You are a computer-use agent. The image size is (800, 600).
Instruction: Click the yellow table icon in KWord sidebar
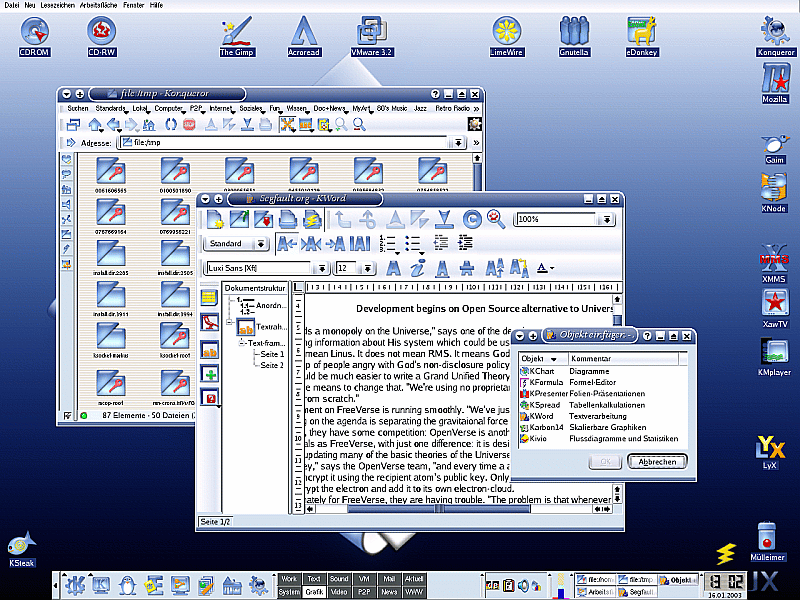[x=210, y=297]
